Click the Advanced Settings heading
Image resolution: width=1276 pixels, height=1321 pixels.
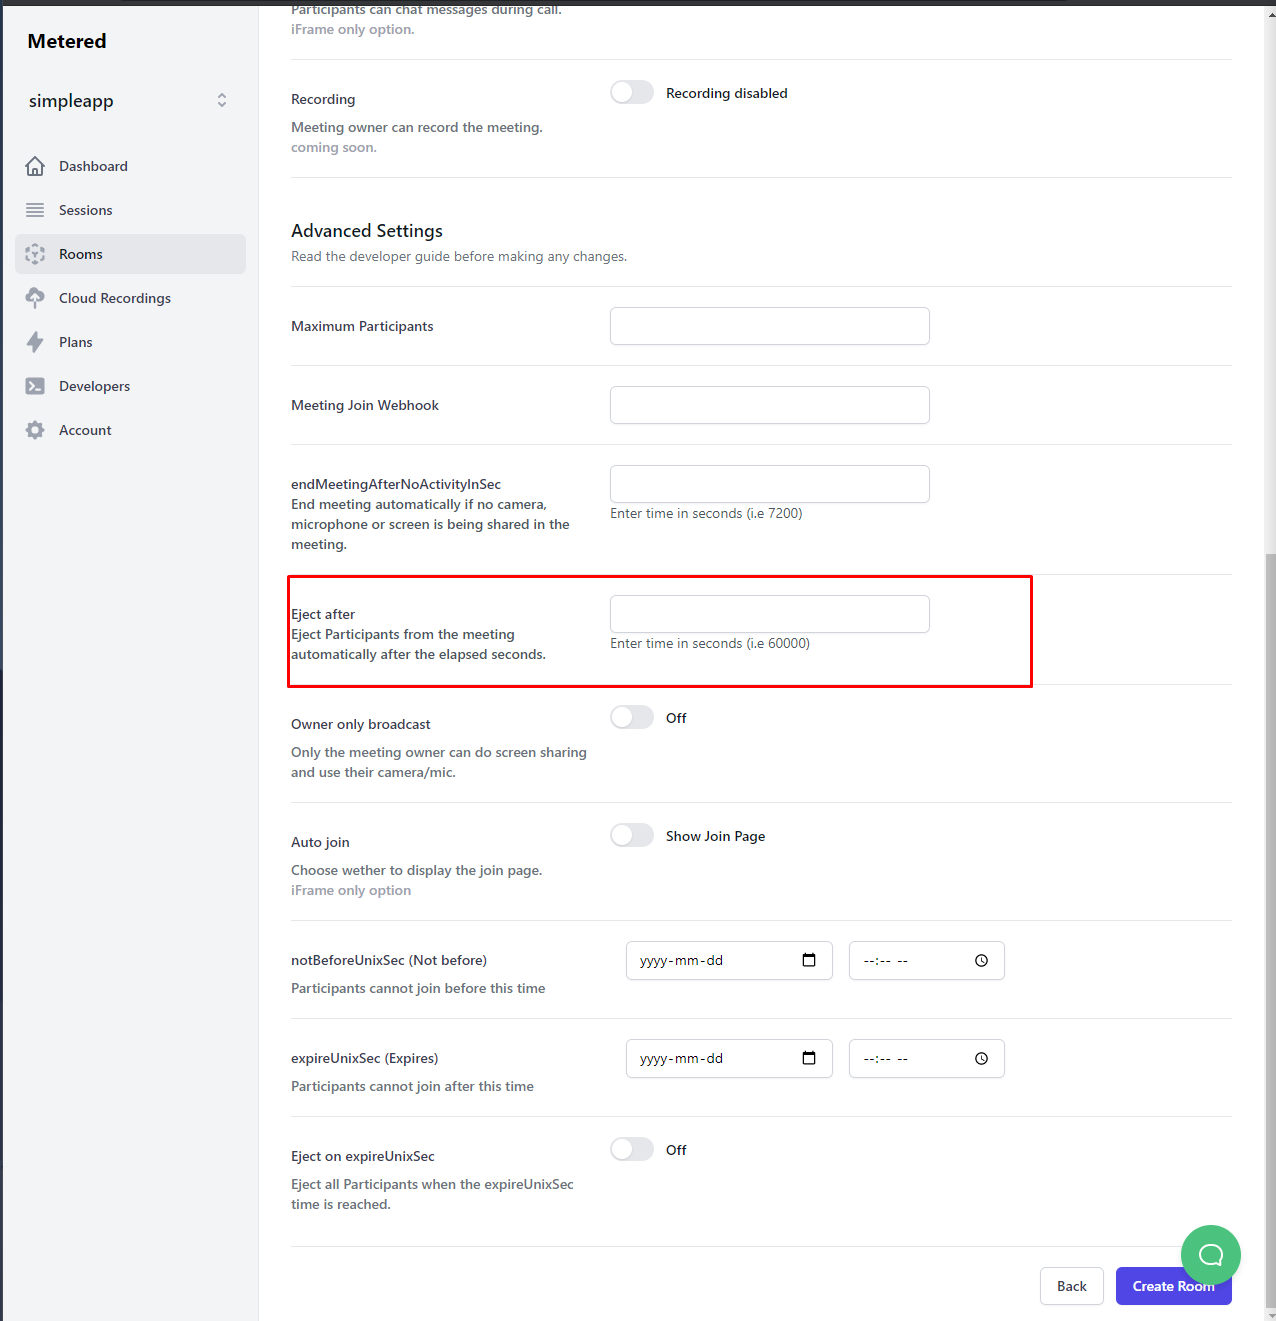[x=367, y=231]
